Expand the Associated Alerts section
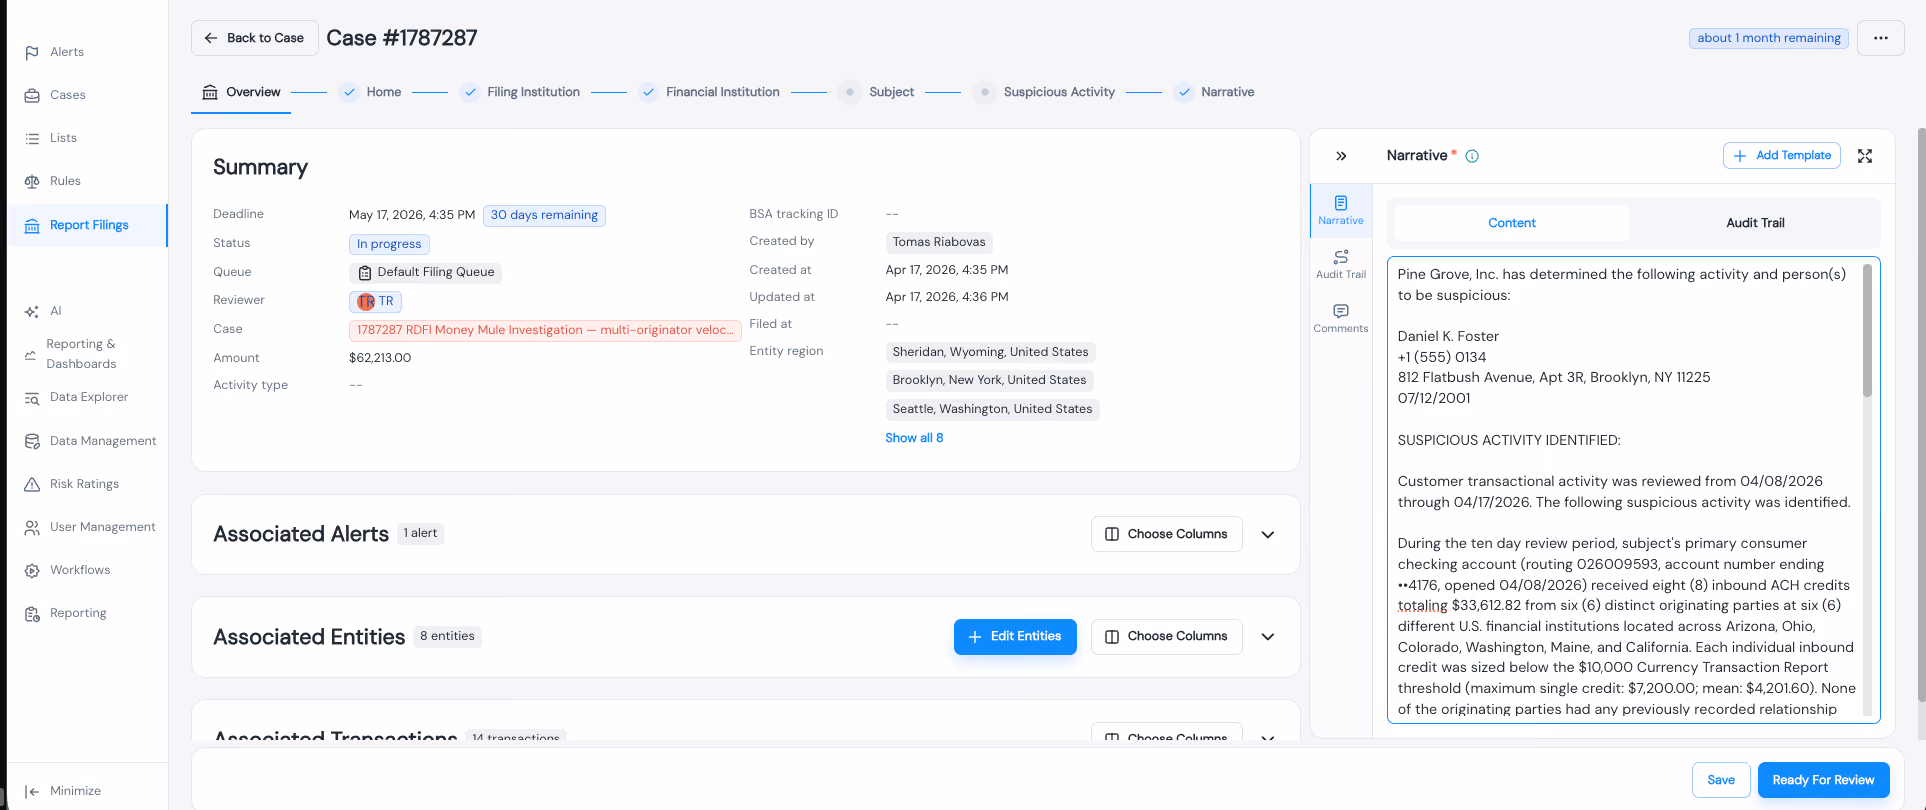 click(x=1268, y=534)
